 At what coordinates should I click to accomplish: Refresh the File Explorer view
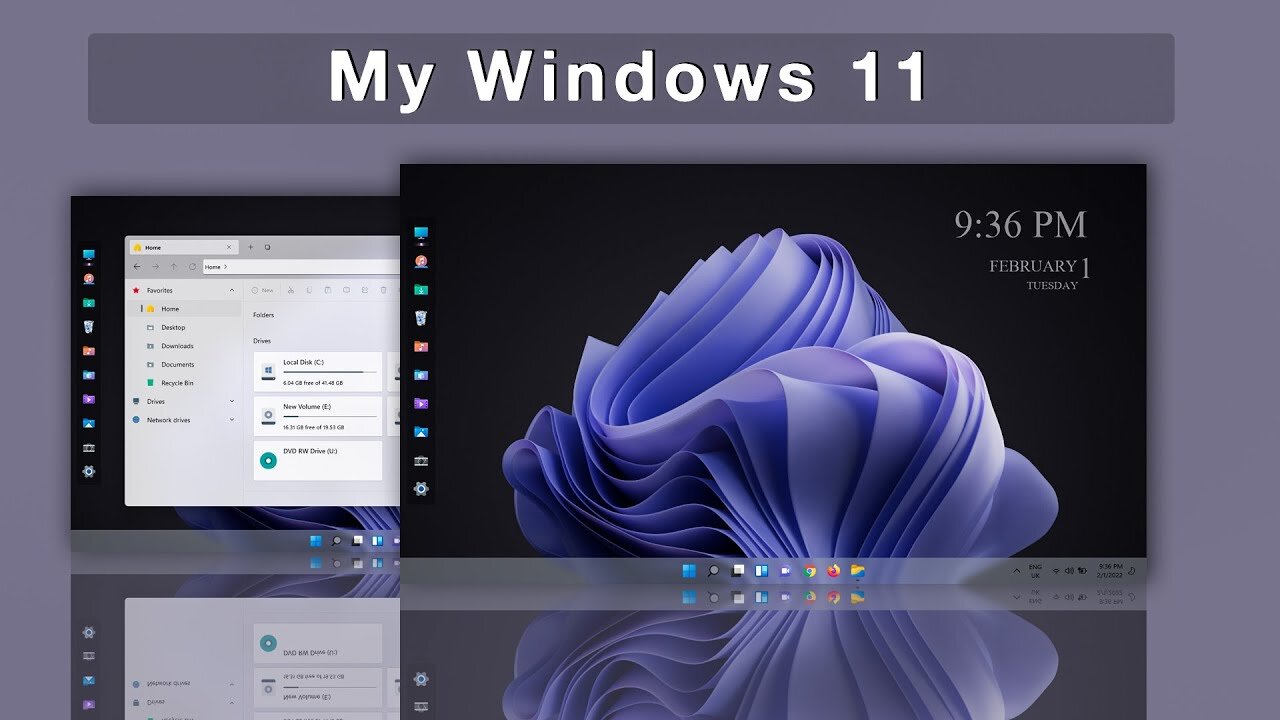point(192,267)
